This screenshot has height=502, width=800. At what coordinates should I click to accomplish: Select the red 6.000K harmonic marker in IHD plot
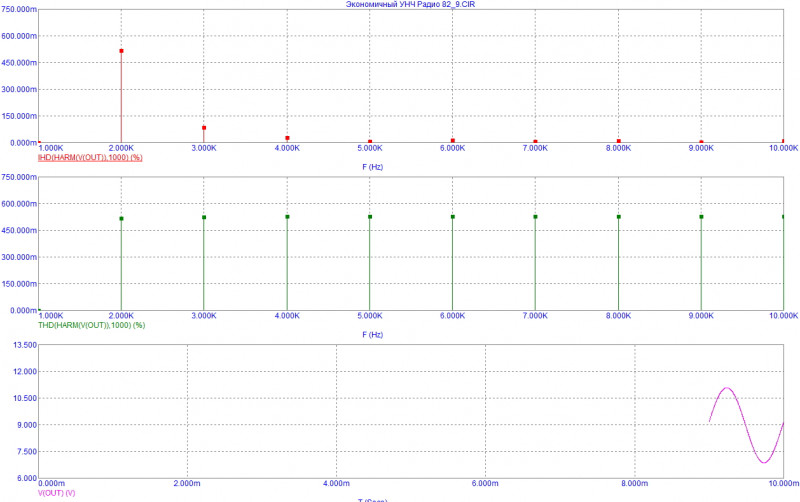pyautogui.click(x=453, y=141)
